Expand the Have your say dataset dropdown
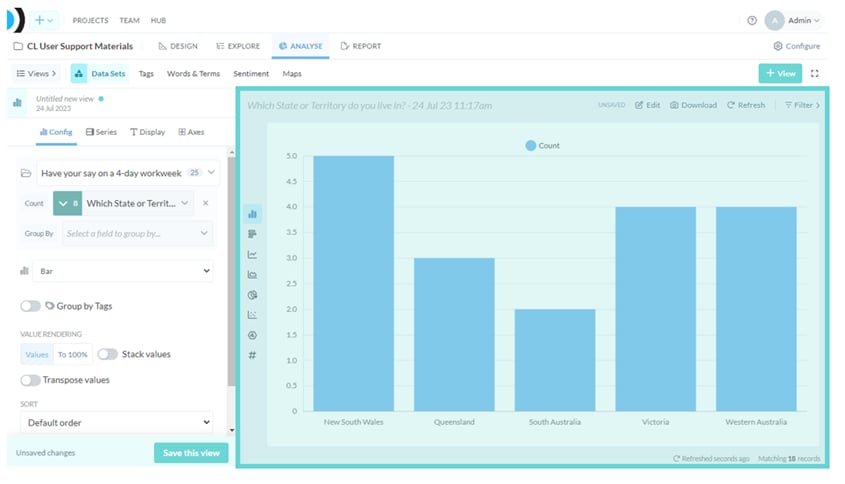Viewport: 845px width, 484px height. tap(211, 172)
